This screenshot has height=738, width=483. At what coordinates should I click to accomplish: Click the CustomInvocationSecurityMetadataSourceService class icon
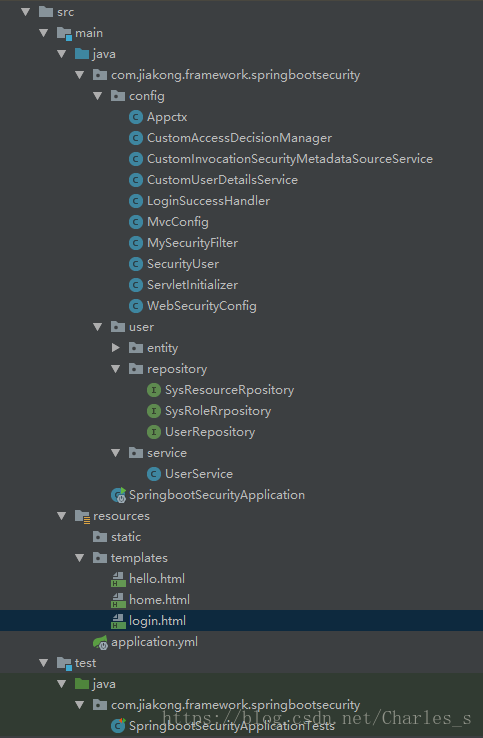tap(136, 159)
